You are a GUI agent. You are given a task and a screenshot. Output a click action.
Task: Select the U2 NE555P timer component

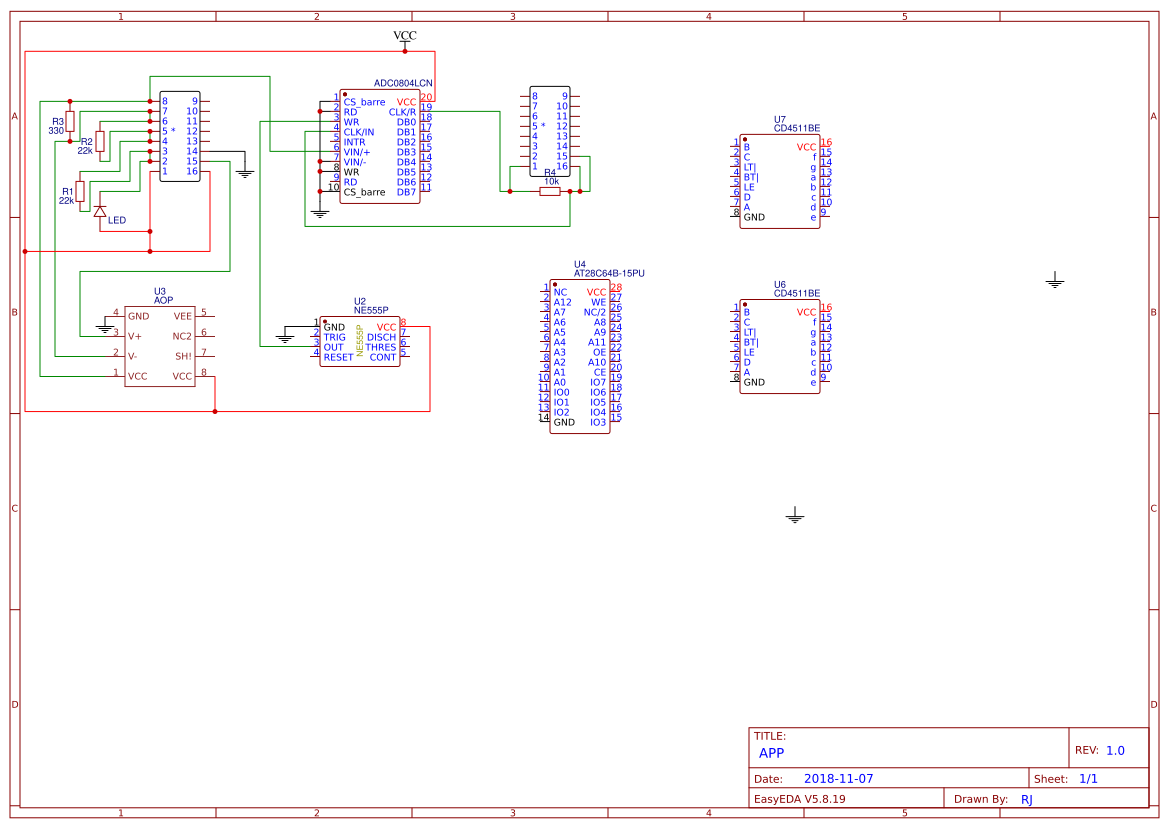359,341
